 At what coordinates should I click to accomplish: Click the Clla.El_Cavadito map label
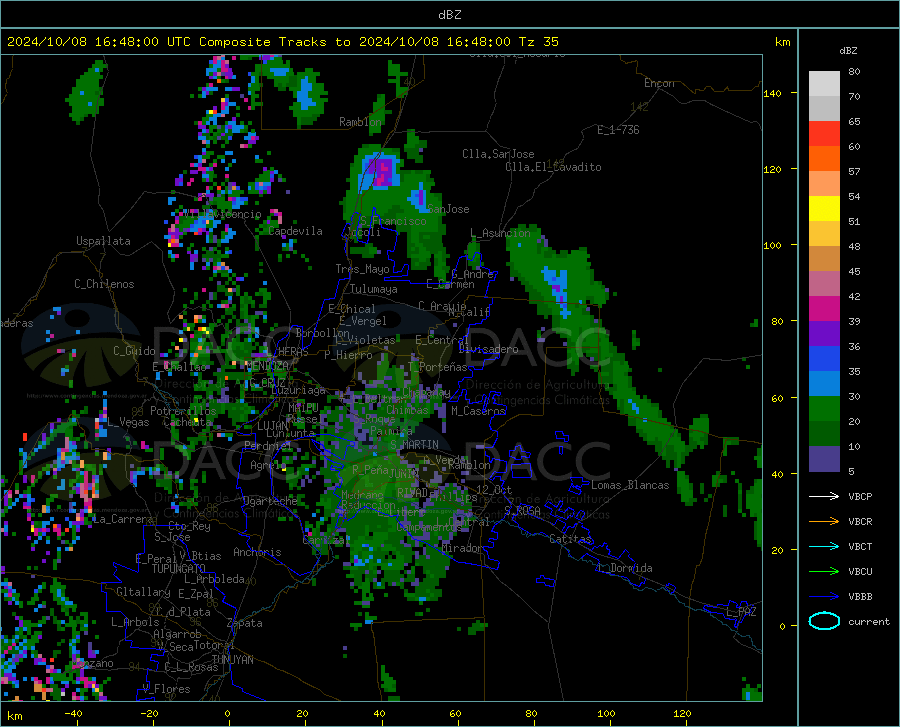[x=553, y=167]
